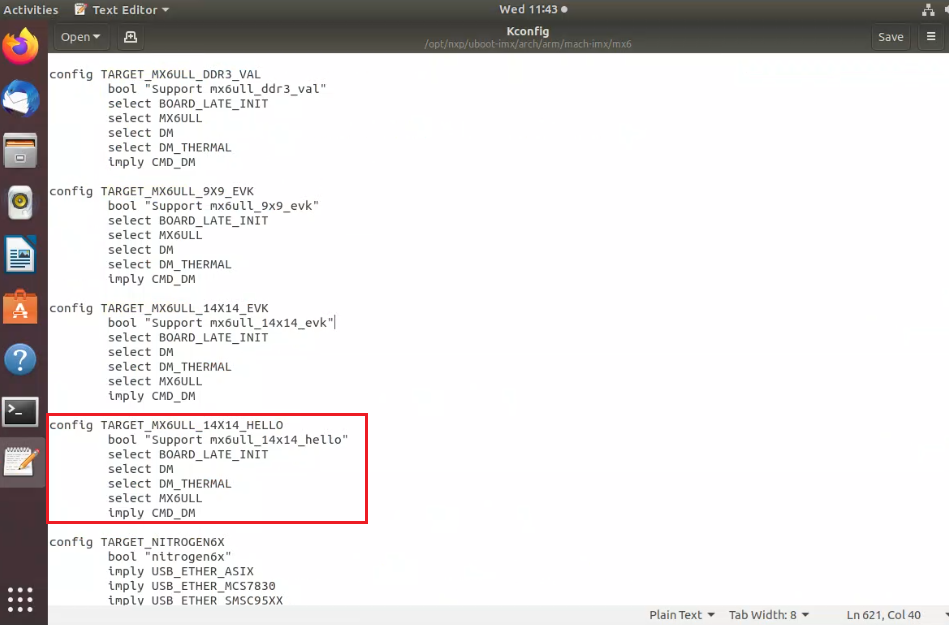The width and height of the screenshot is (949, 625).
Task: Open the Open file dropdown button
Action: (x=80, y=37)
